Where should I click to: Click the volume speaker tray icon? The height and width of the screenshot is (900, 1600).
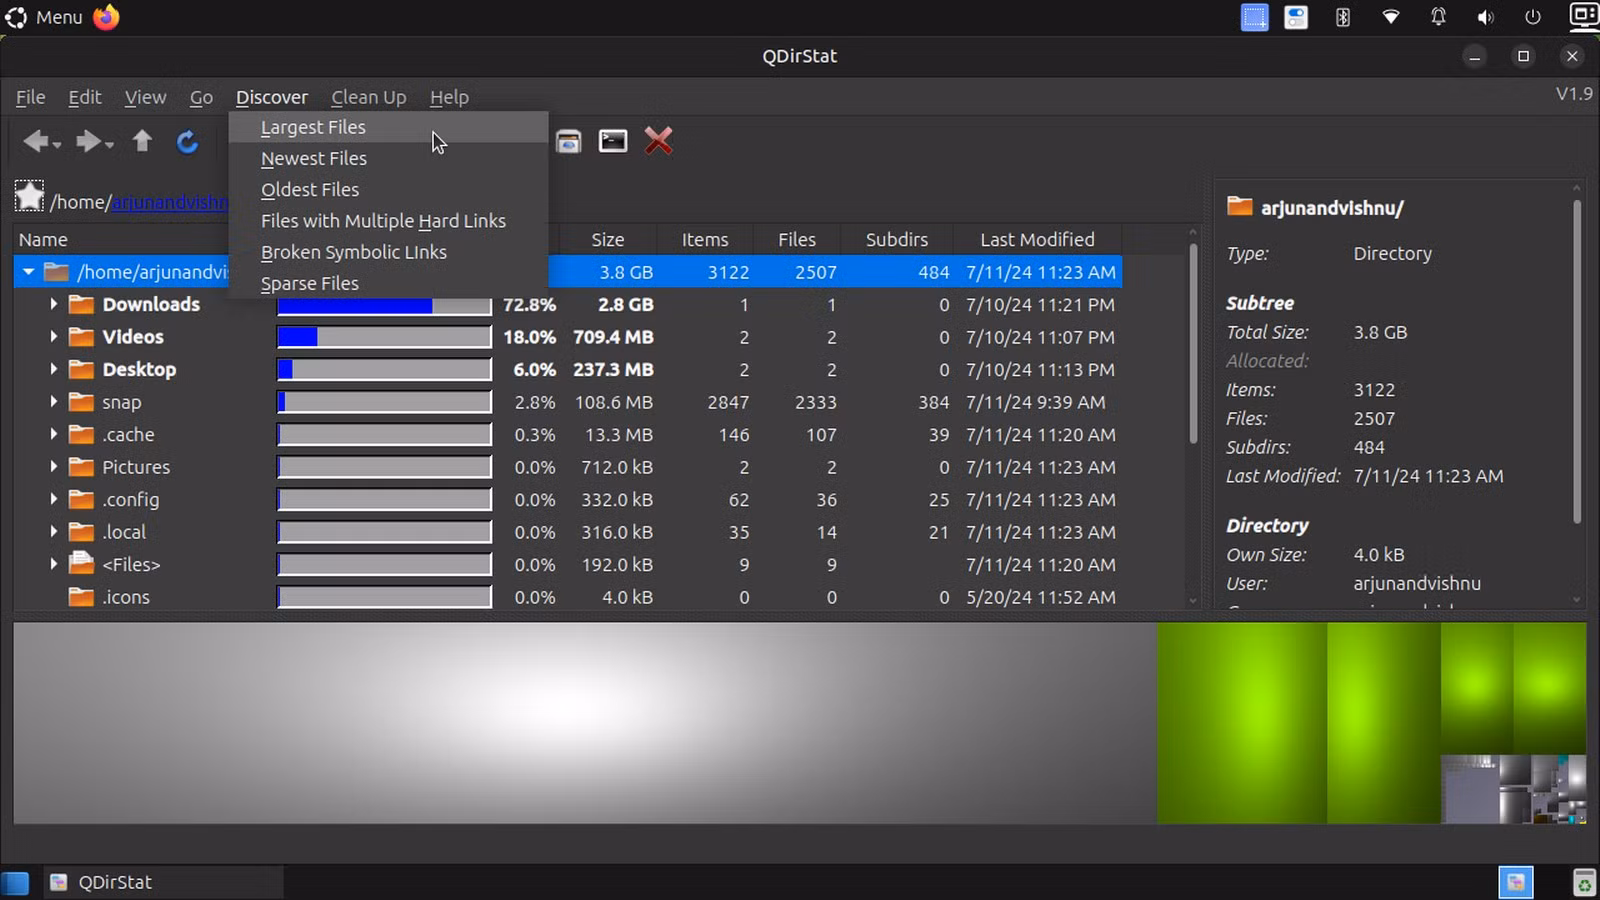coord(1486,17)
